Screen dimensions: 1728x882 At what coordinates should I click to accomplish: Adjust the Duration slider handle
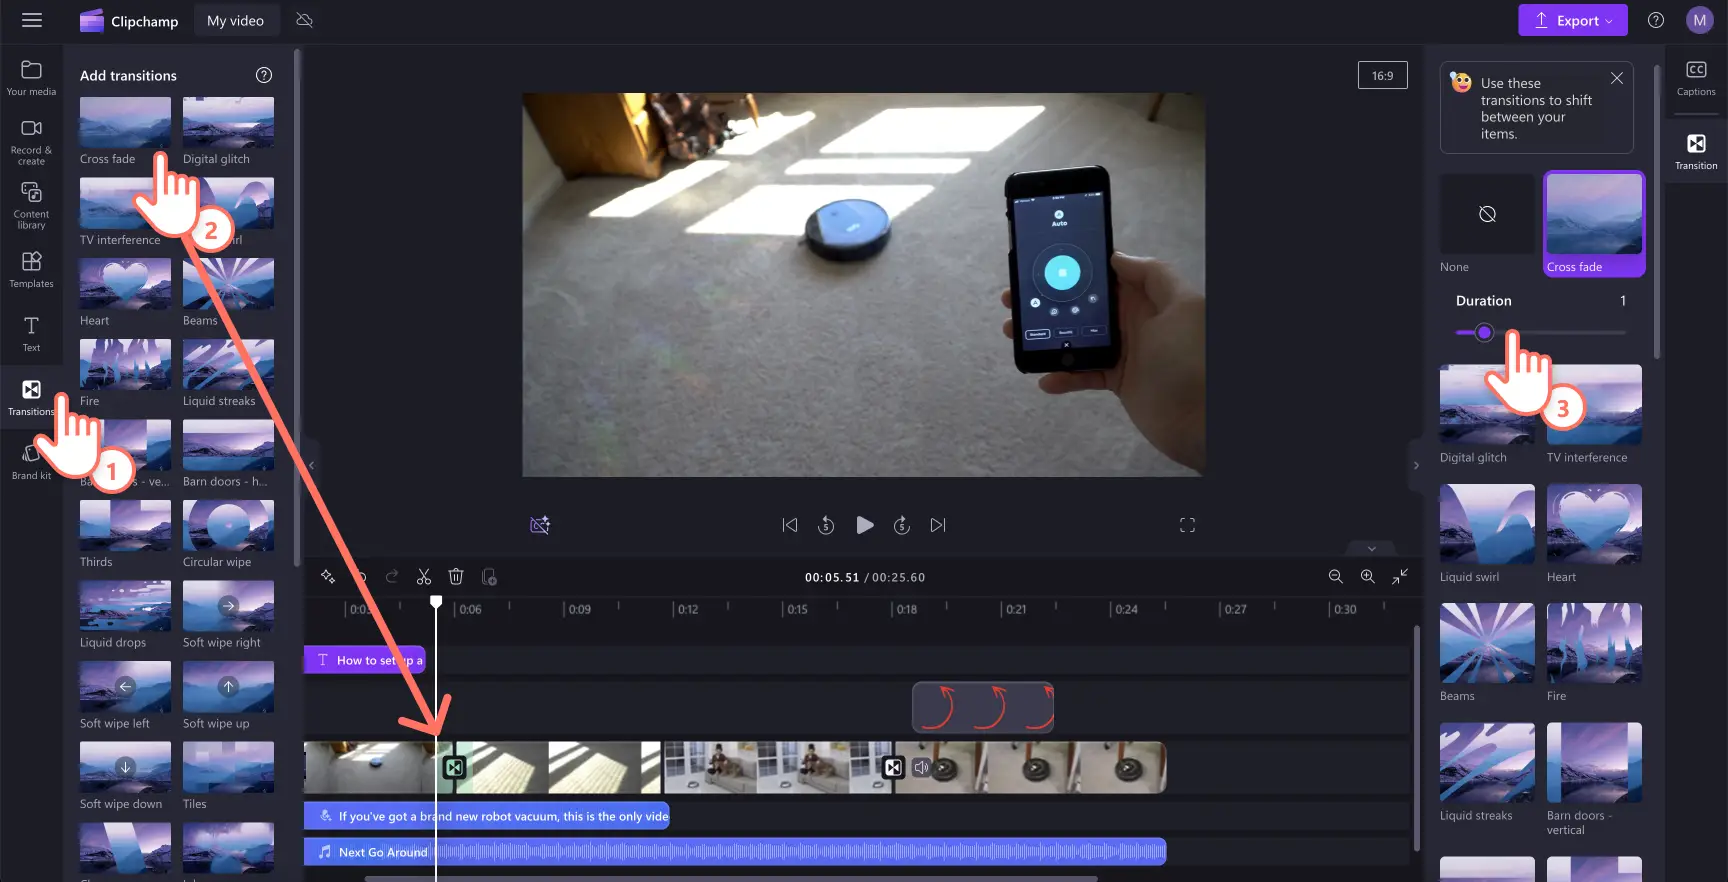pyautogui.click(x=1484, y=332)
